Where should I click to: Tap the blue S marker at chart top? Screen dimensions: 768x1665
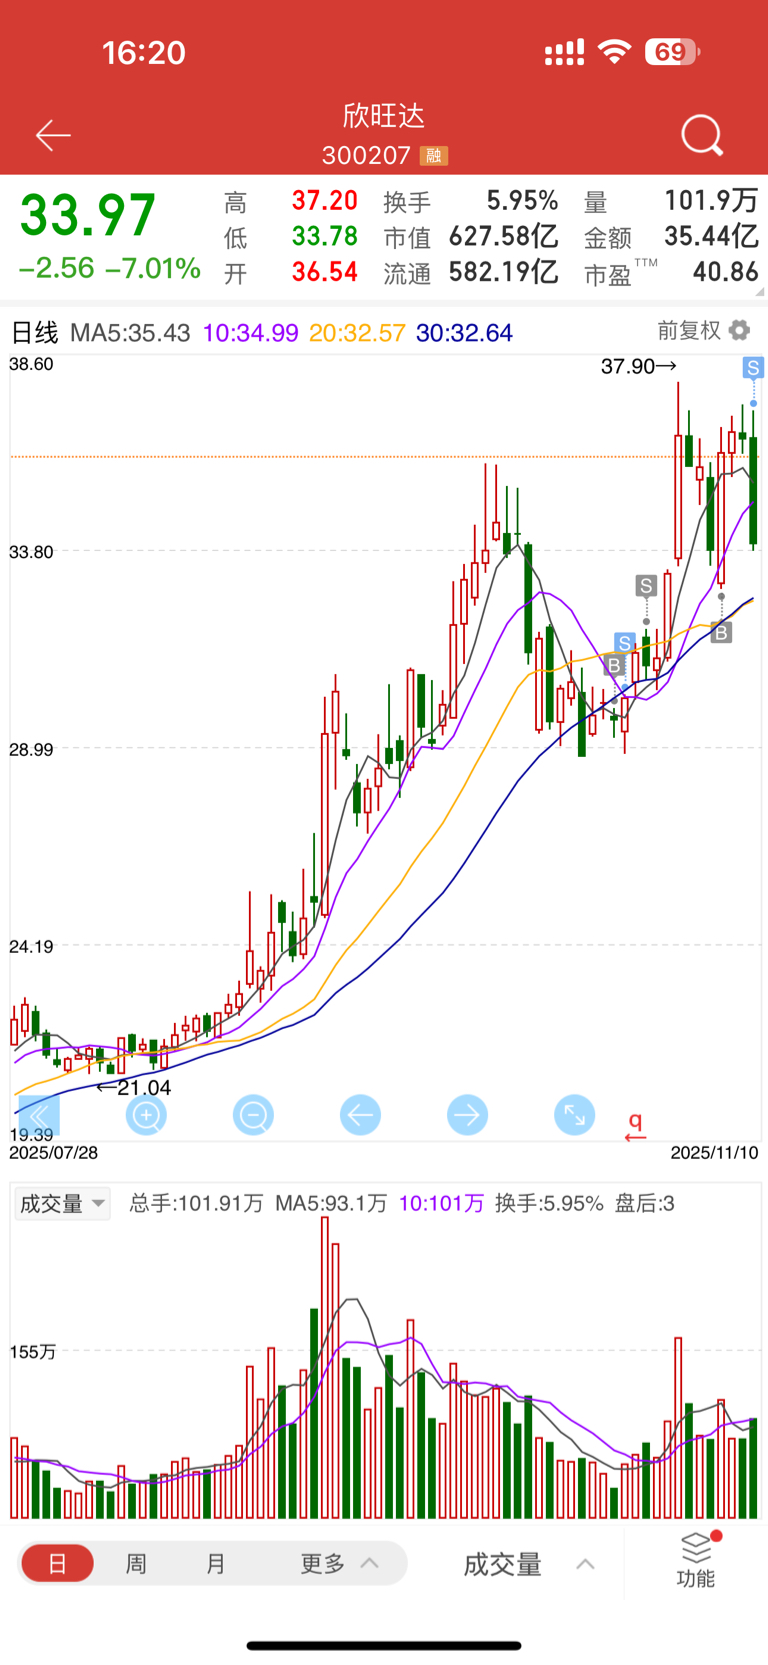753,368
